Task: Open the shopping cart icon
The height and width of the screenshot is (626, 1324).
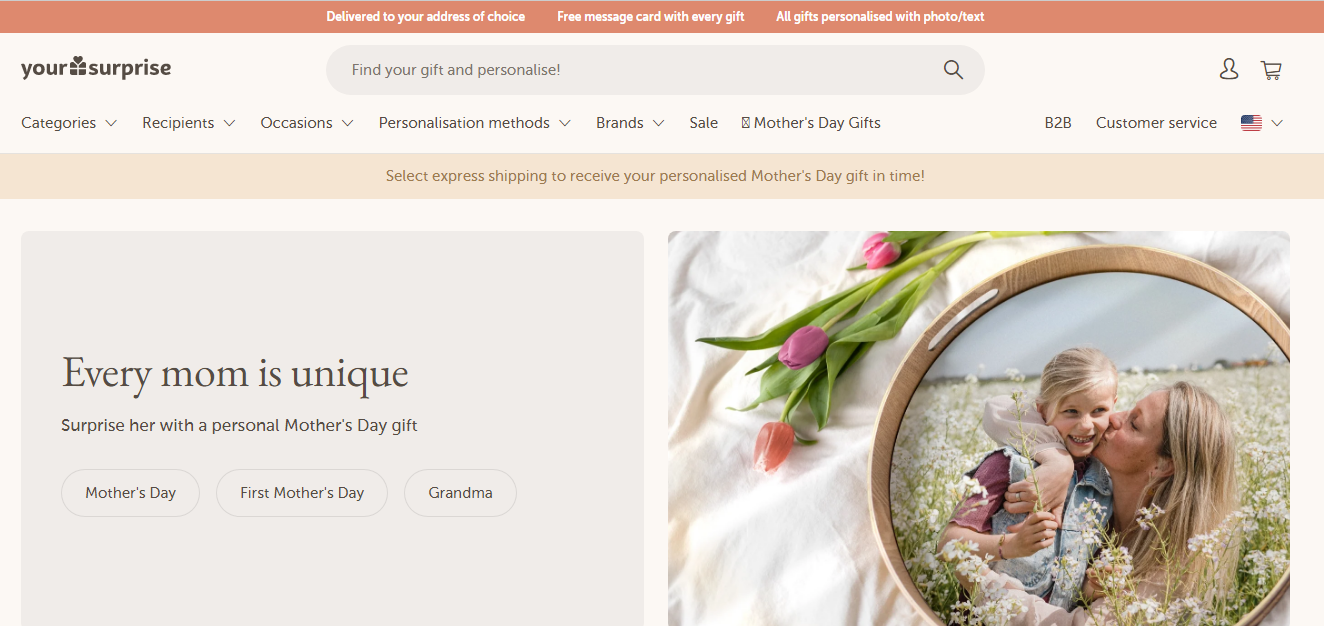Action: (1271, 70)
